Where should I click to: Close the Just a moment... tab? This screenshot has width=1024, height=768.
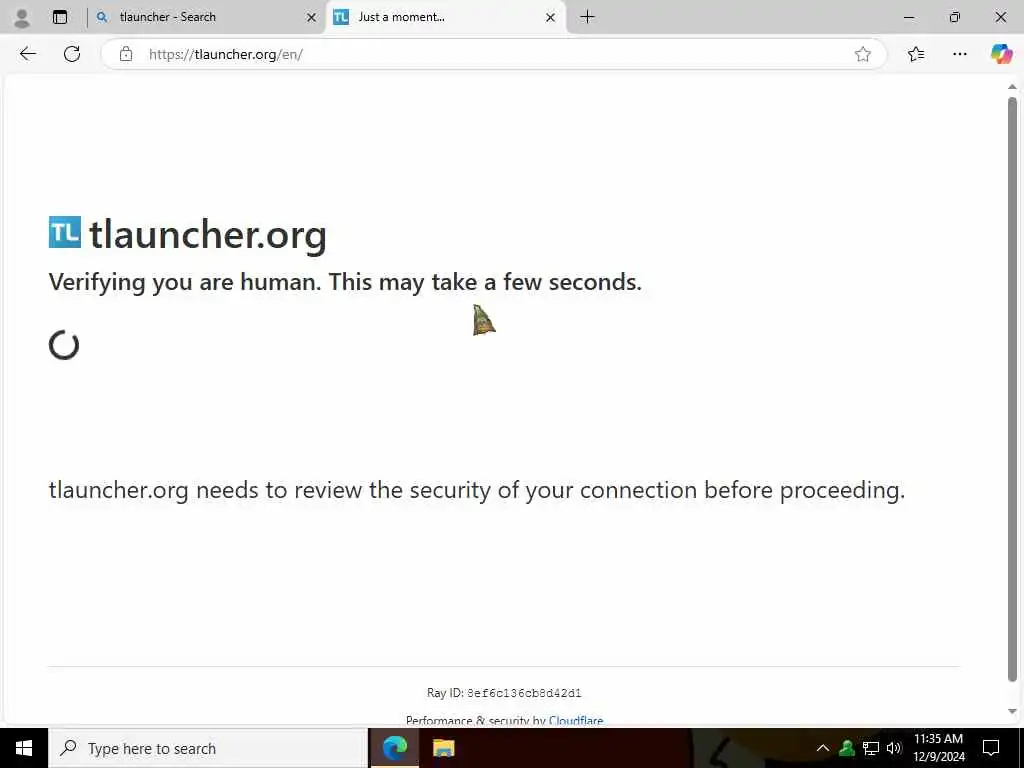coord(551,18)
